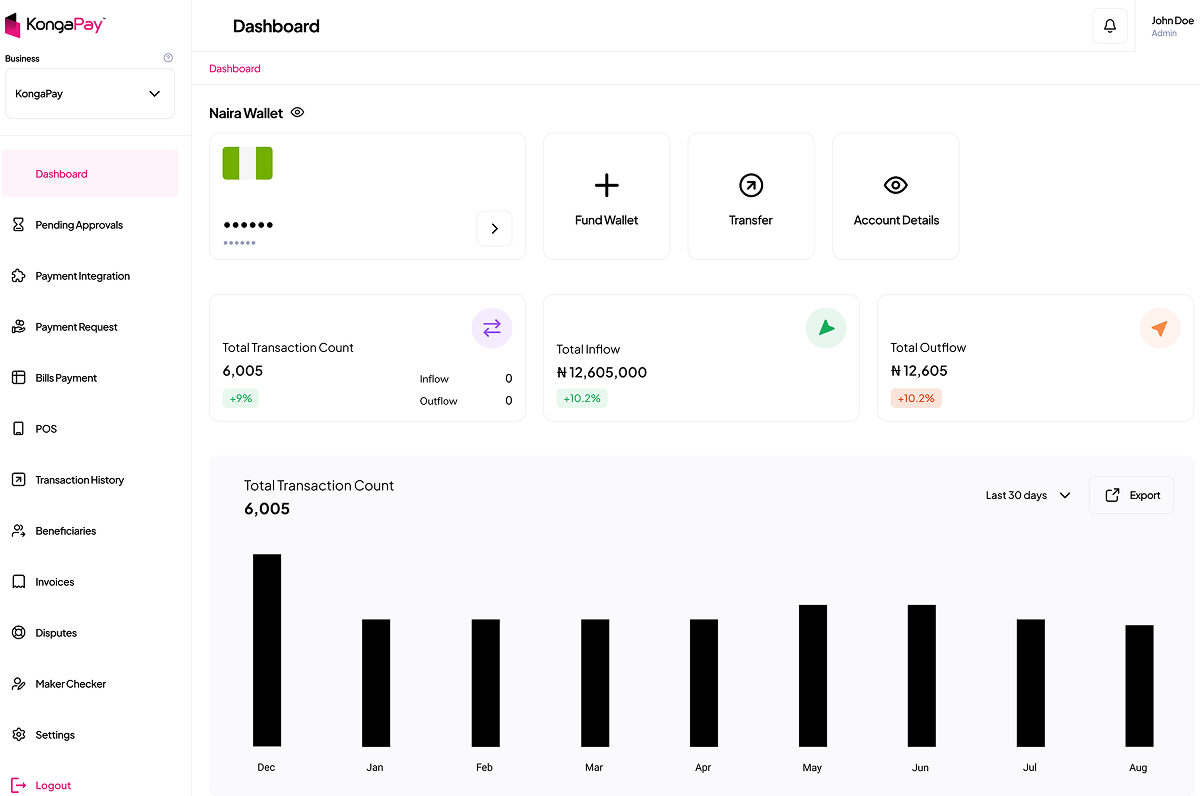1200x796 pixels.
Task: Click the Bills Payment grid icon
Action: 18,378
